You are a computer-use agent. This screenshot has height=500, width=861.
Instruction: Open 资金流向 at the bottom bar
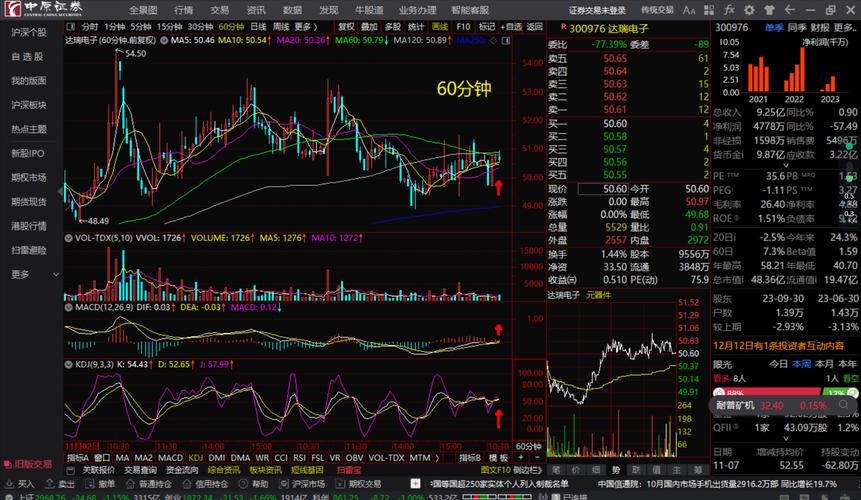[x=182, y=470]
